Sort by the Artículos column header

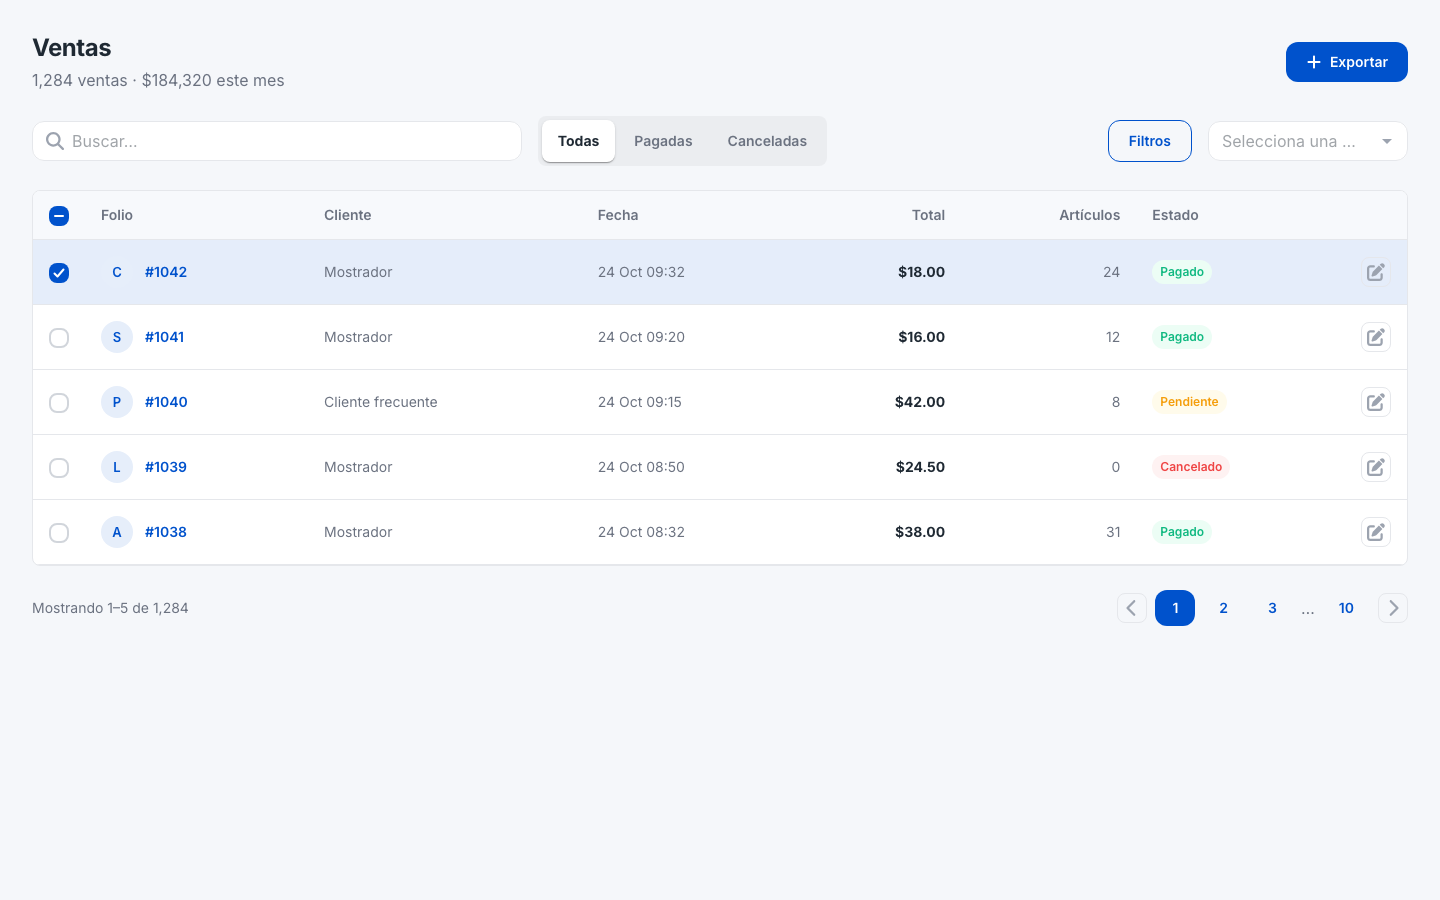[x=1089, y=215]
